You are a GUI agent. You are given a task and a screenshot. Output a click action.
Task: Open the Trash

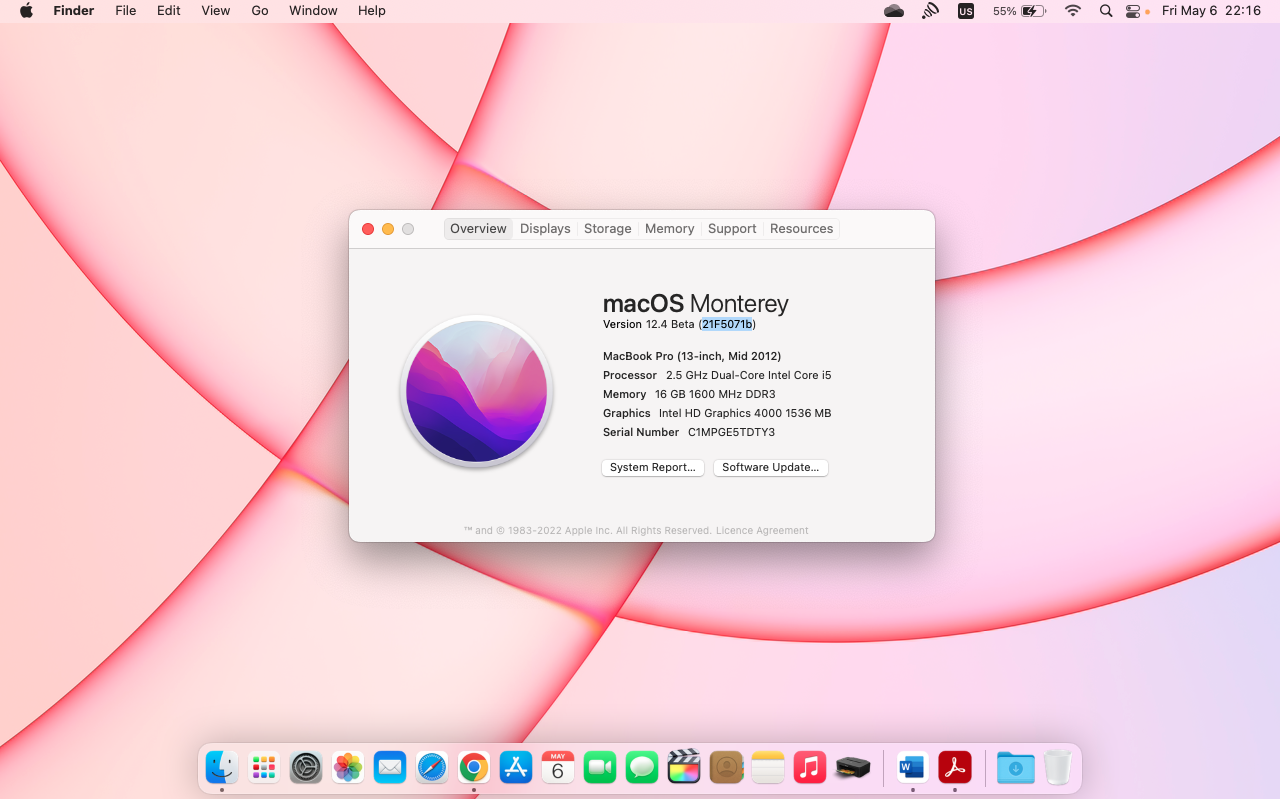click(1057, 768)
